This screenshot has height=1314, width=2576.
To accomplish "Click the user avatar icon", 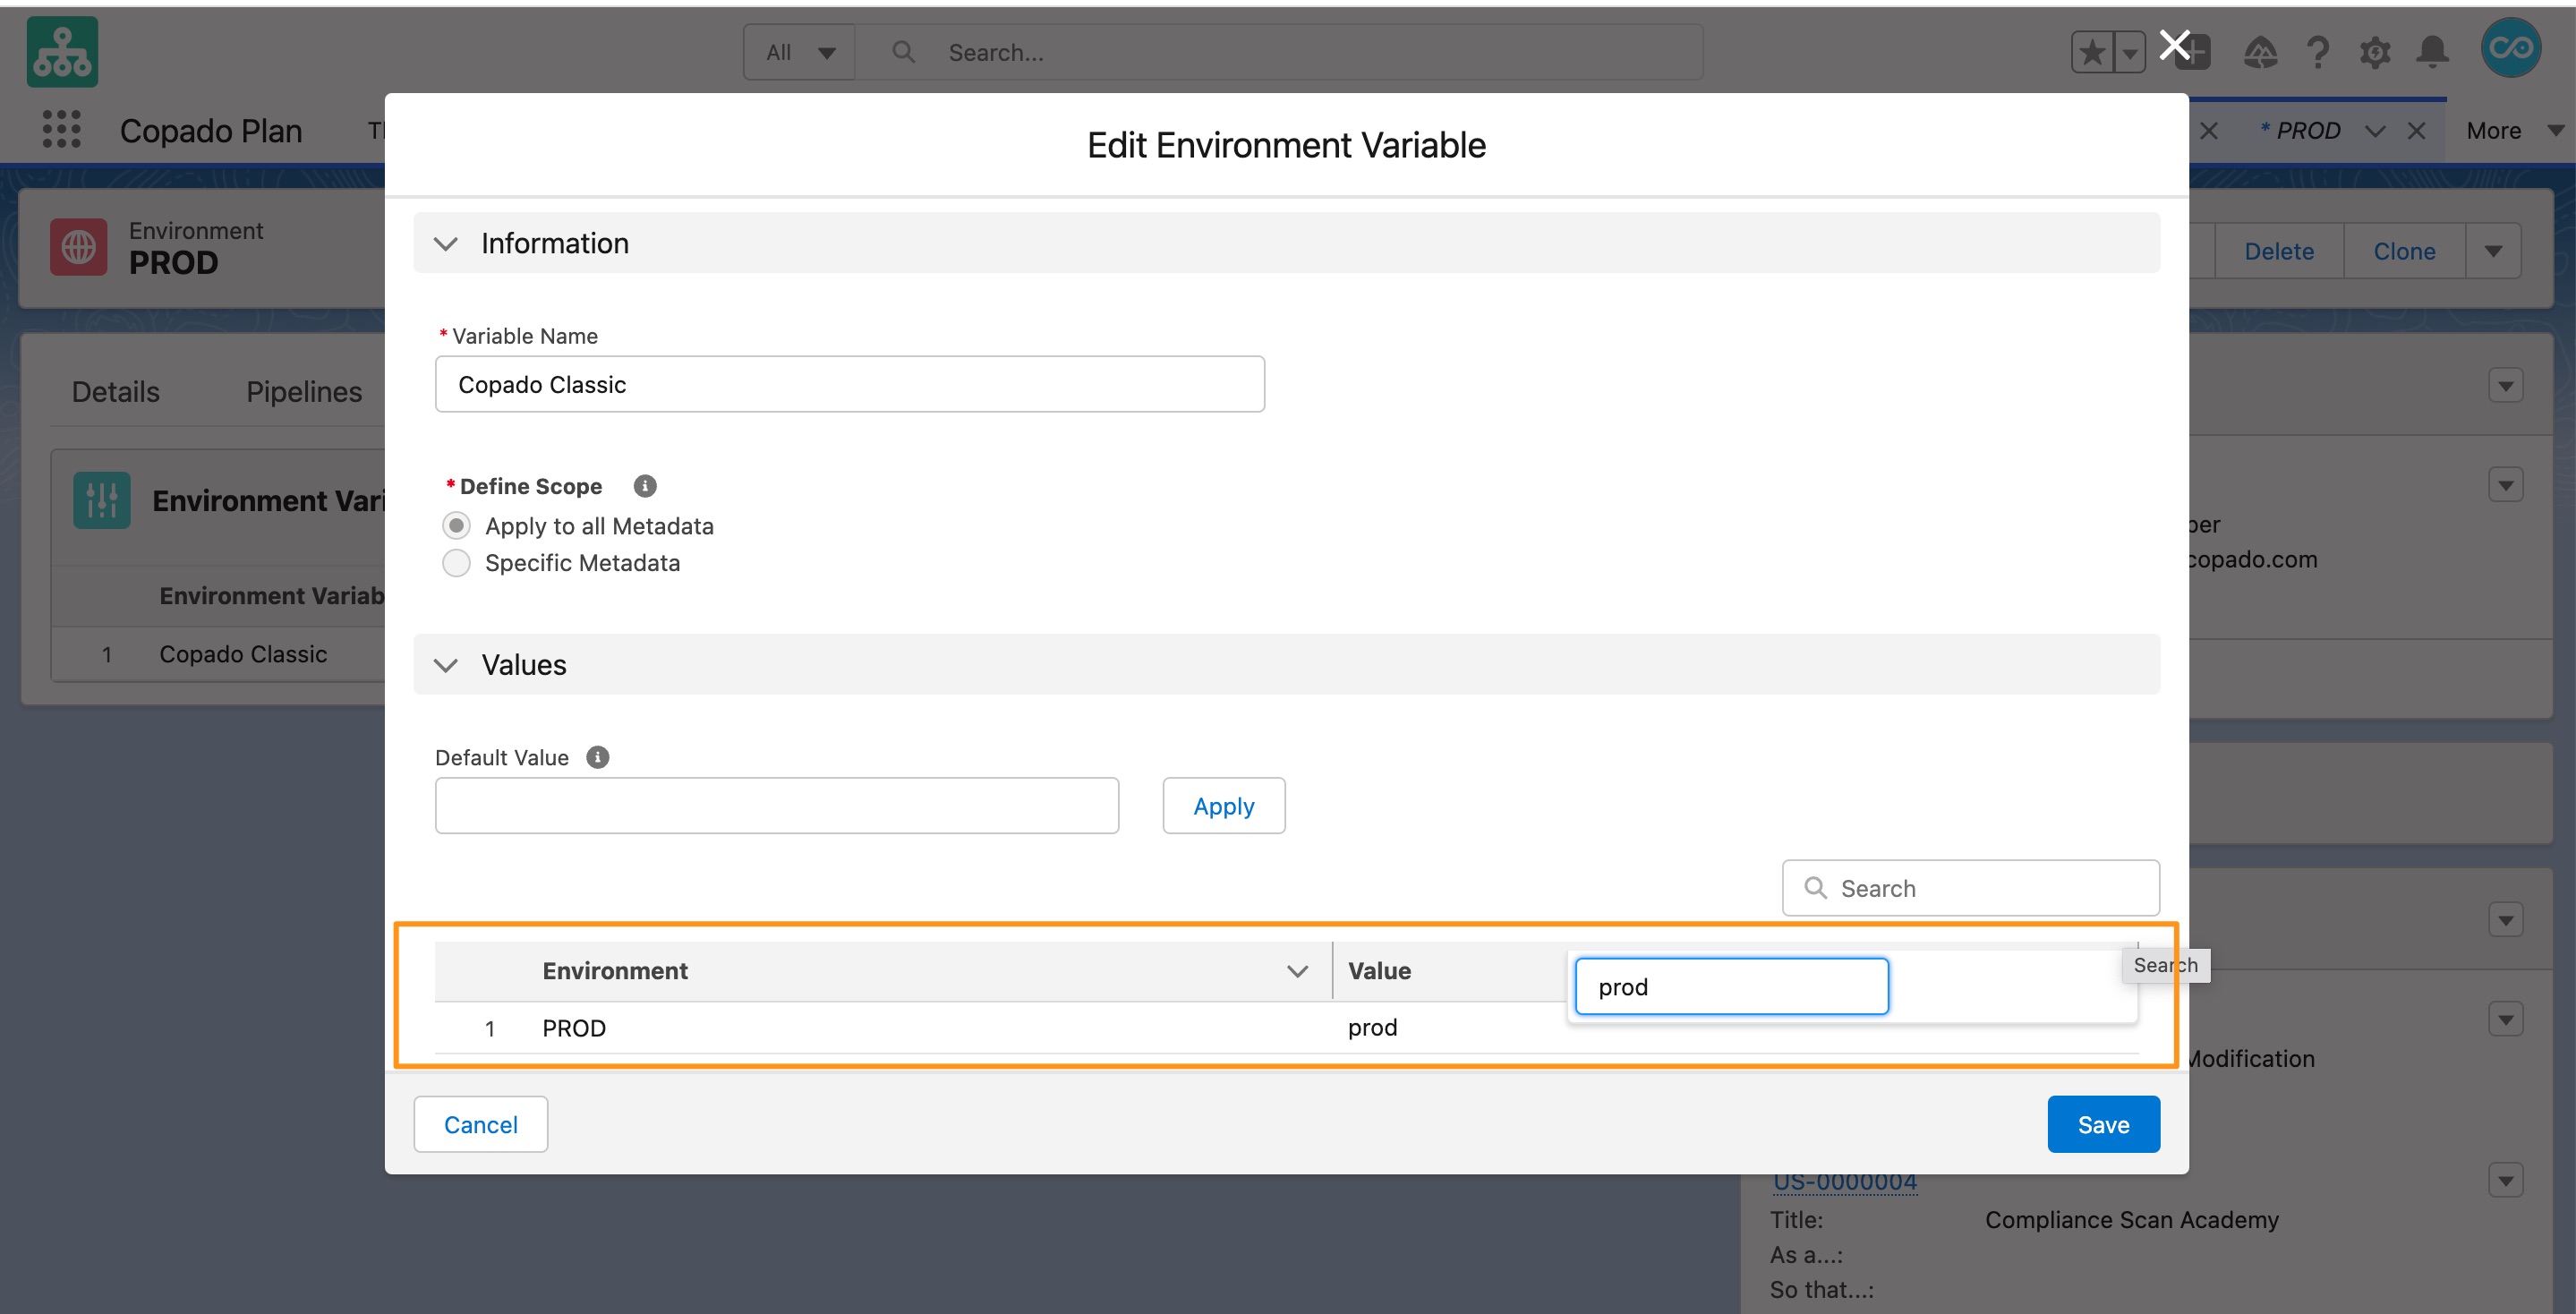I will [2510, 48].
